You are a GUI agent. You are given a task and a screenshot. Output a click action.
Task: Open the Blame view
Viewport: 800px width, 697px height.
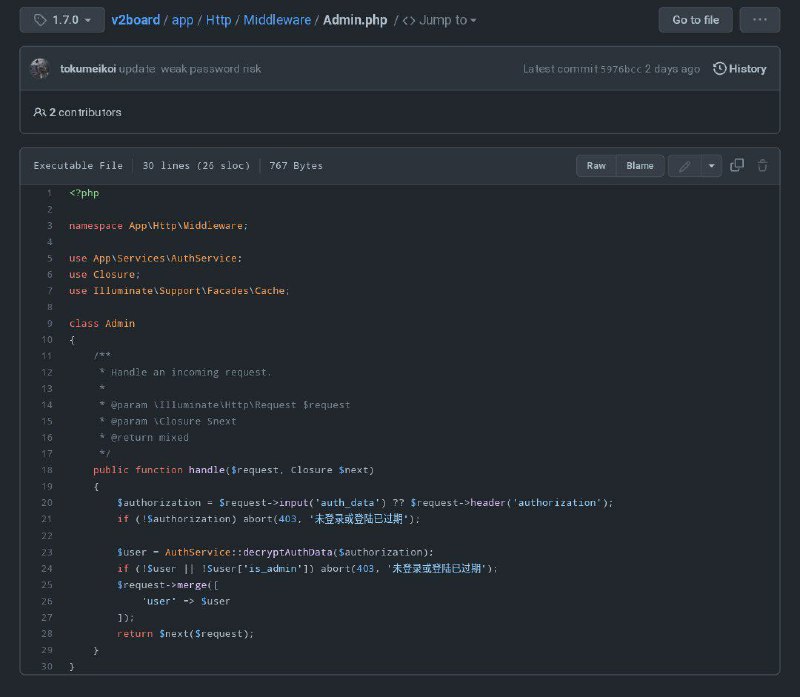pyautogui.click(x=640, y=166)
